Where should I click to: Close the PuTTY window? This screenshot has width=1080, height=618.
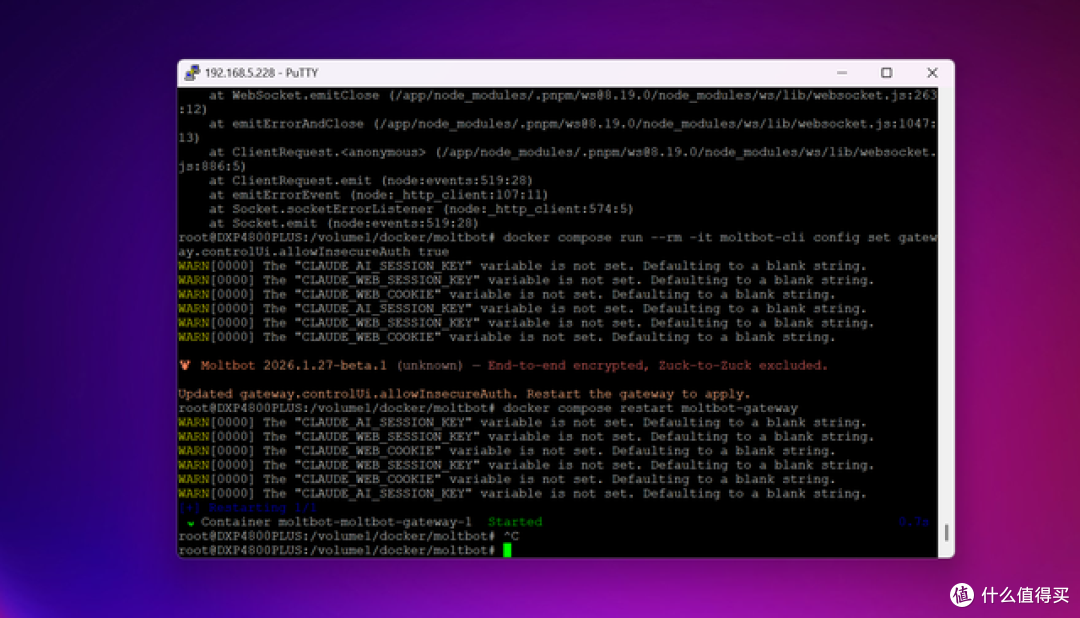tap(932, 72)
